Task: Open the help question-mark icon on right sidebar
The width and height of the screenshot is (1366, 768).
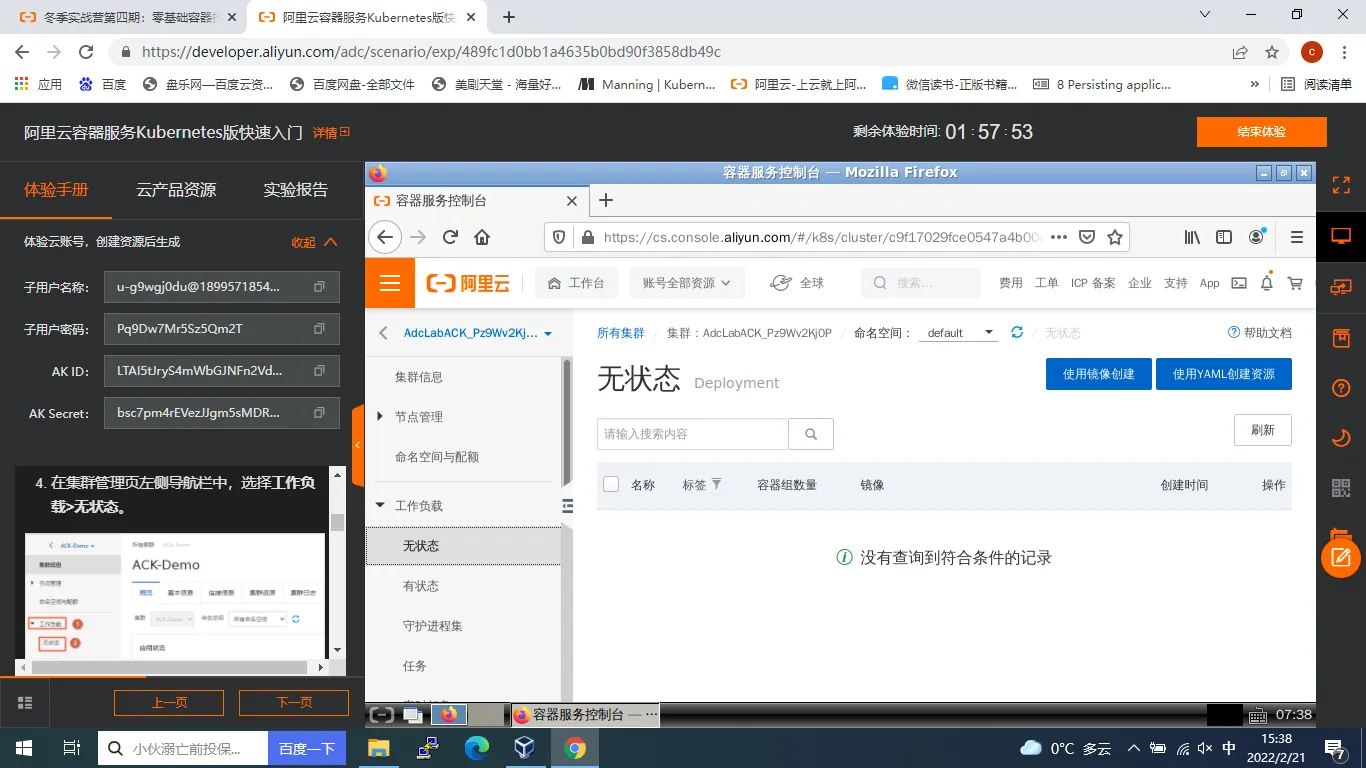Action: 1341,387
